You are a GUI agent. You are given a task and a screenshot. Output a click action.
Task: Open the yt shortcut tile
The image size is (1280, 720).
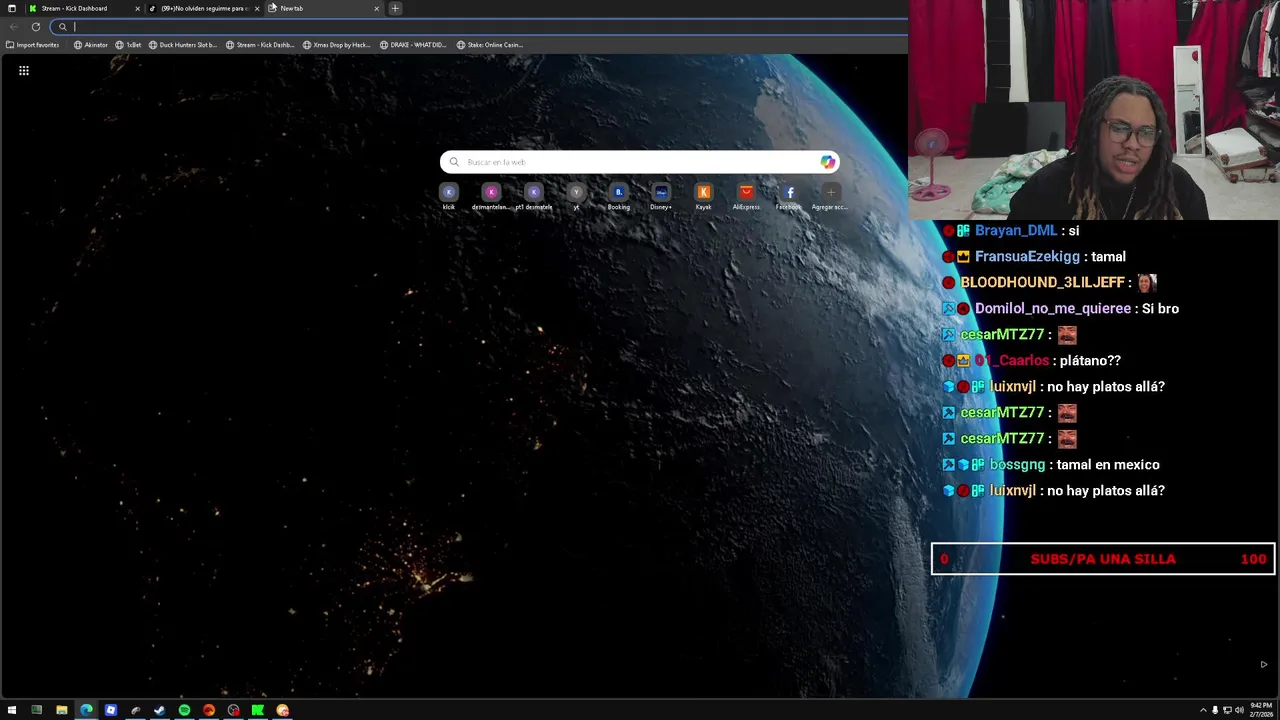(x=576, y=196)
